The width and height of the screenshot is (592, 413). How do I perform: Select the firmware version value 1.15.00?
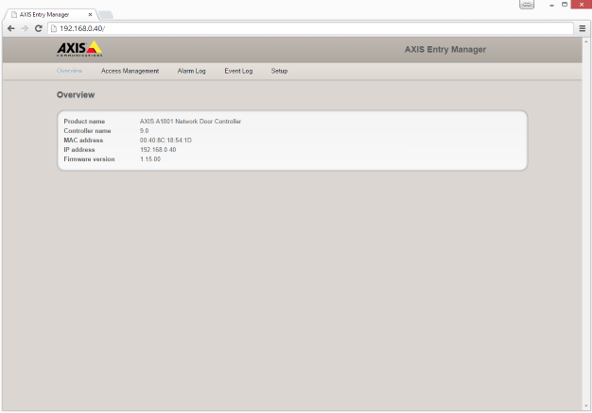point(150,159)
